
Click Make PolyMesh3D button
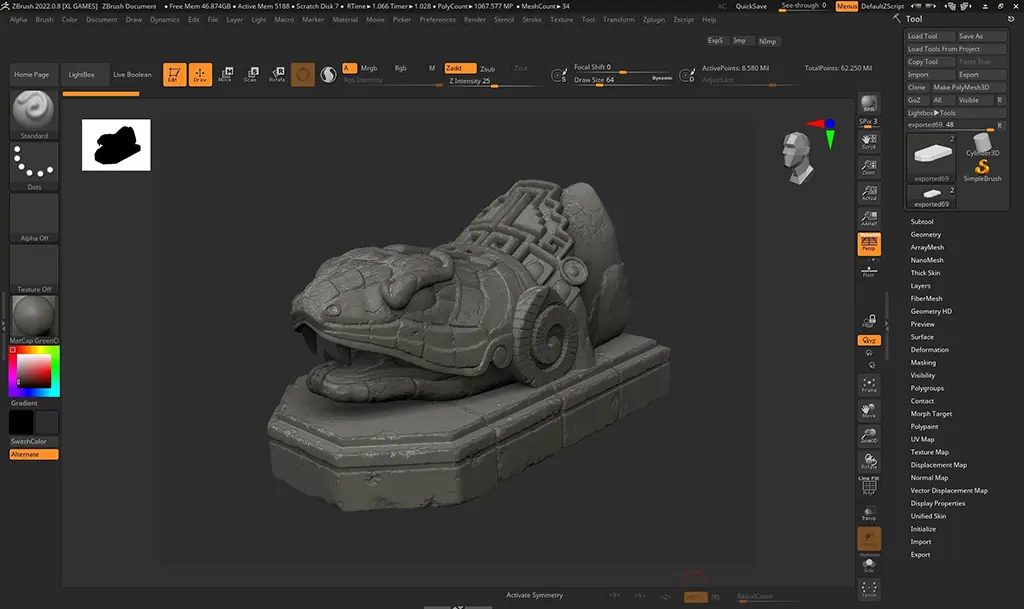[968, 87]
